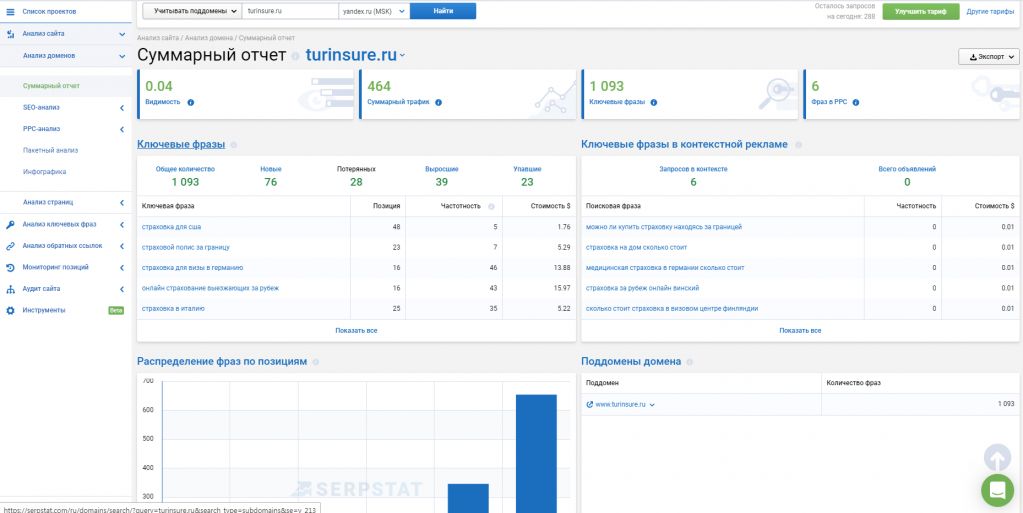Open the yandex.ru (MSK) search engine dropdown
Screen dimensions: 1023x513
click(367, 11)
